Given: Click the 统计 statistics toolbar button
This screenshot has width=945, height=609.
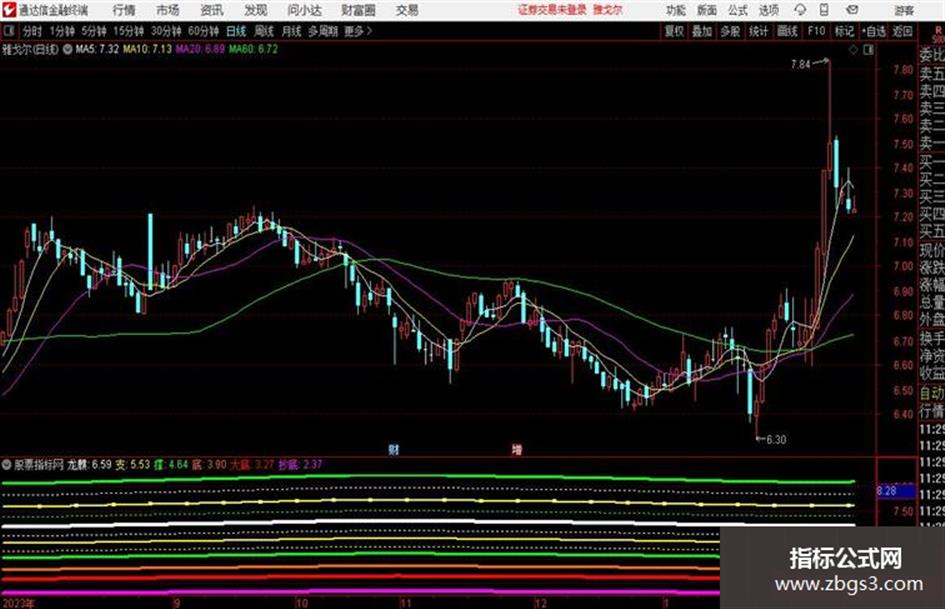Looking at the screenshot, I should (758, 31).
